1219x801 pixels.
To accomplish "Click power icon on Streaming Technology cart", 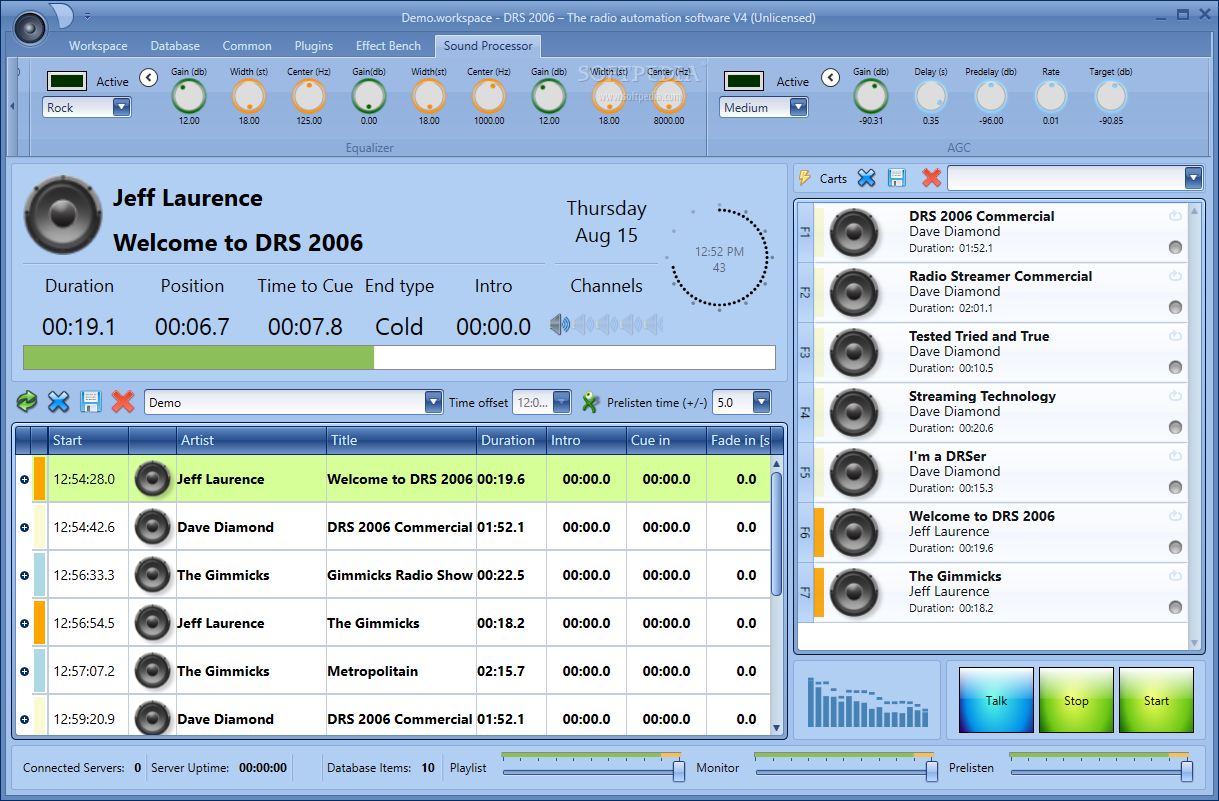I will [x=1175, y=396].
